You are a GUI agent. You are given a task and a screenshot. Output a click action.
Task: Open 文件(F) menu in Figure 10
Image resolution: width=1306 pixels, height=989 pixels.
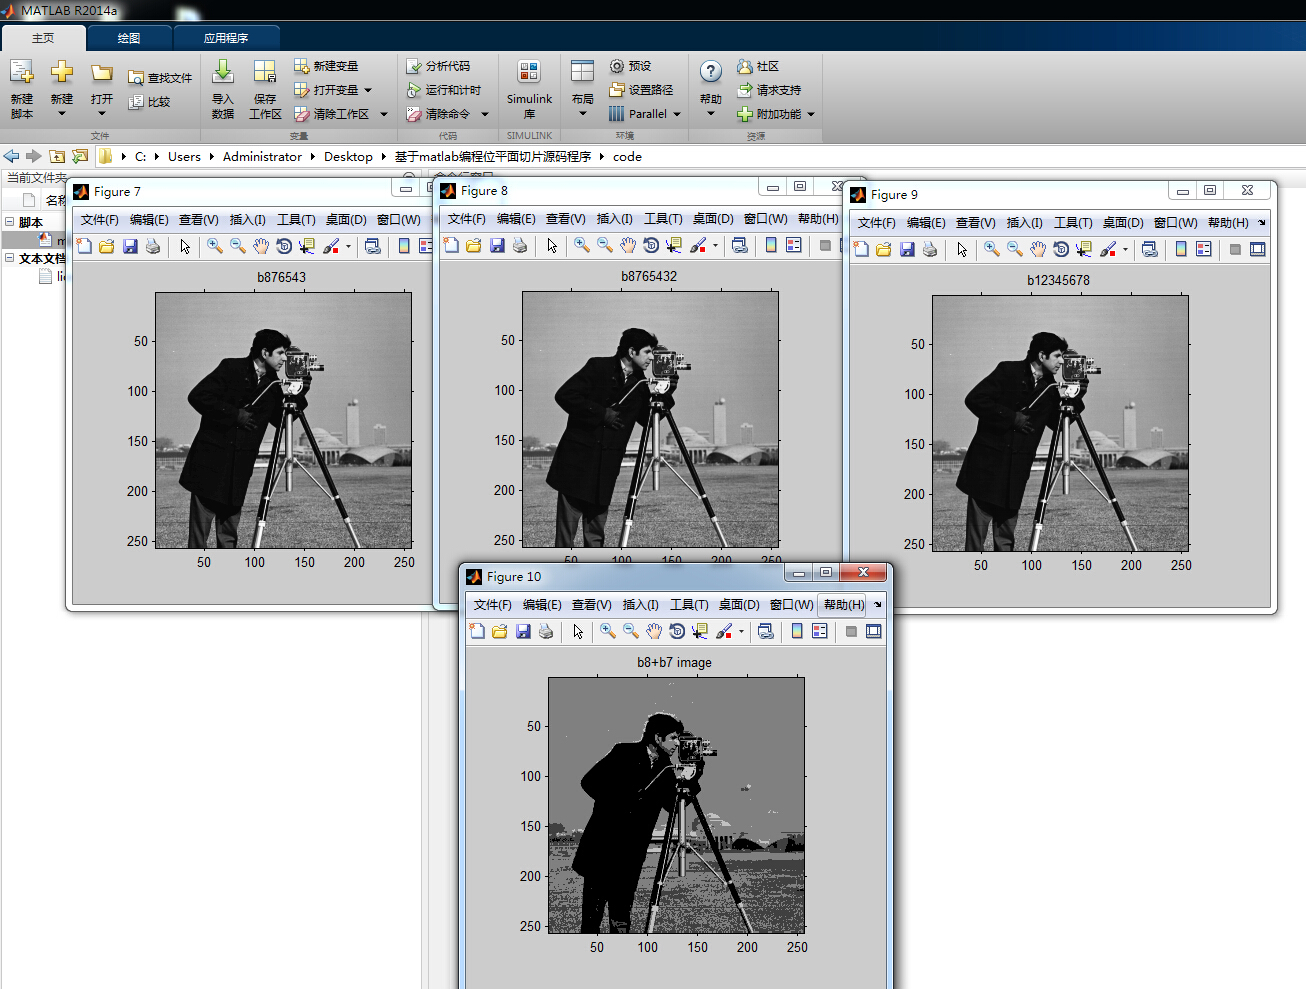(492, 605)
